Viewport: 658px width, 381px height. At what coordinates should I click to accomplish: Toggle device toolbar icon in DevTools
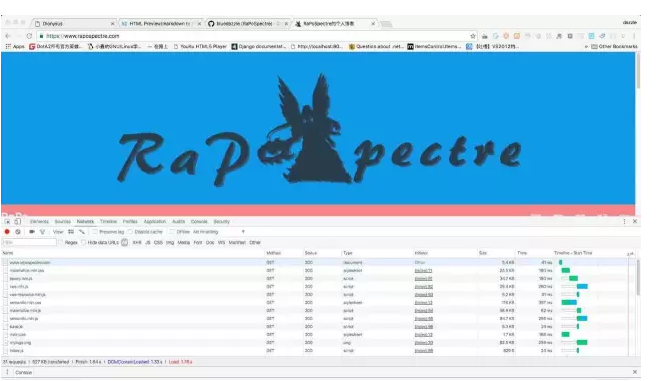[17, 222]
